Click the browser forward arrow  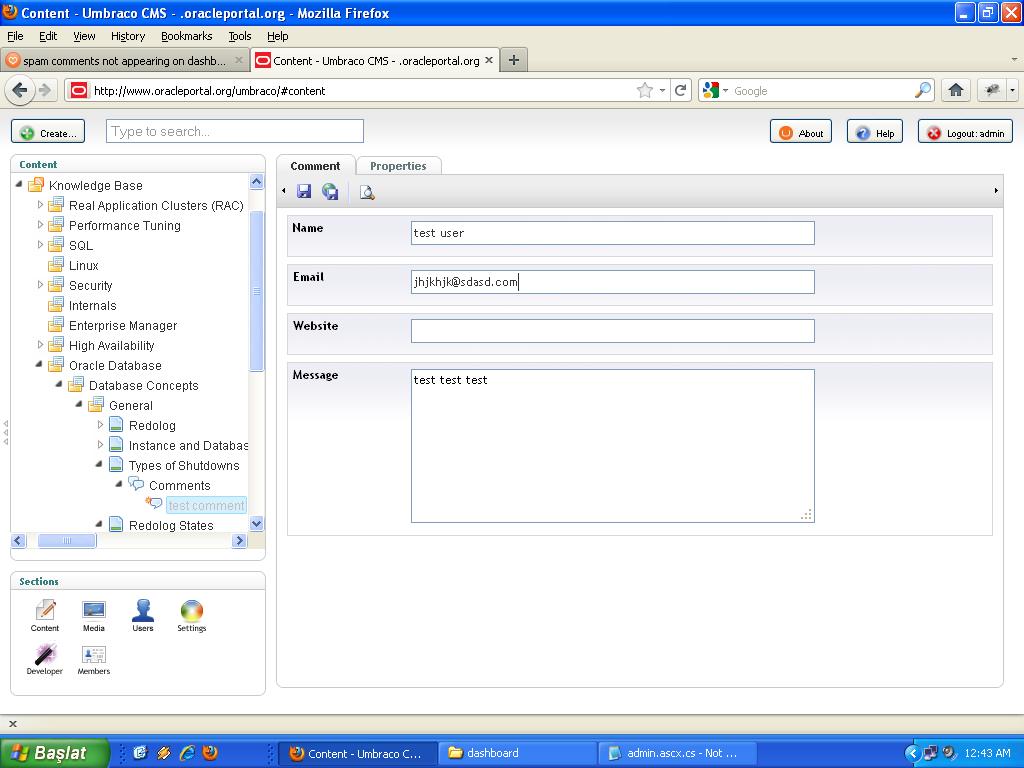click(x=44, y=90)
